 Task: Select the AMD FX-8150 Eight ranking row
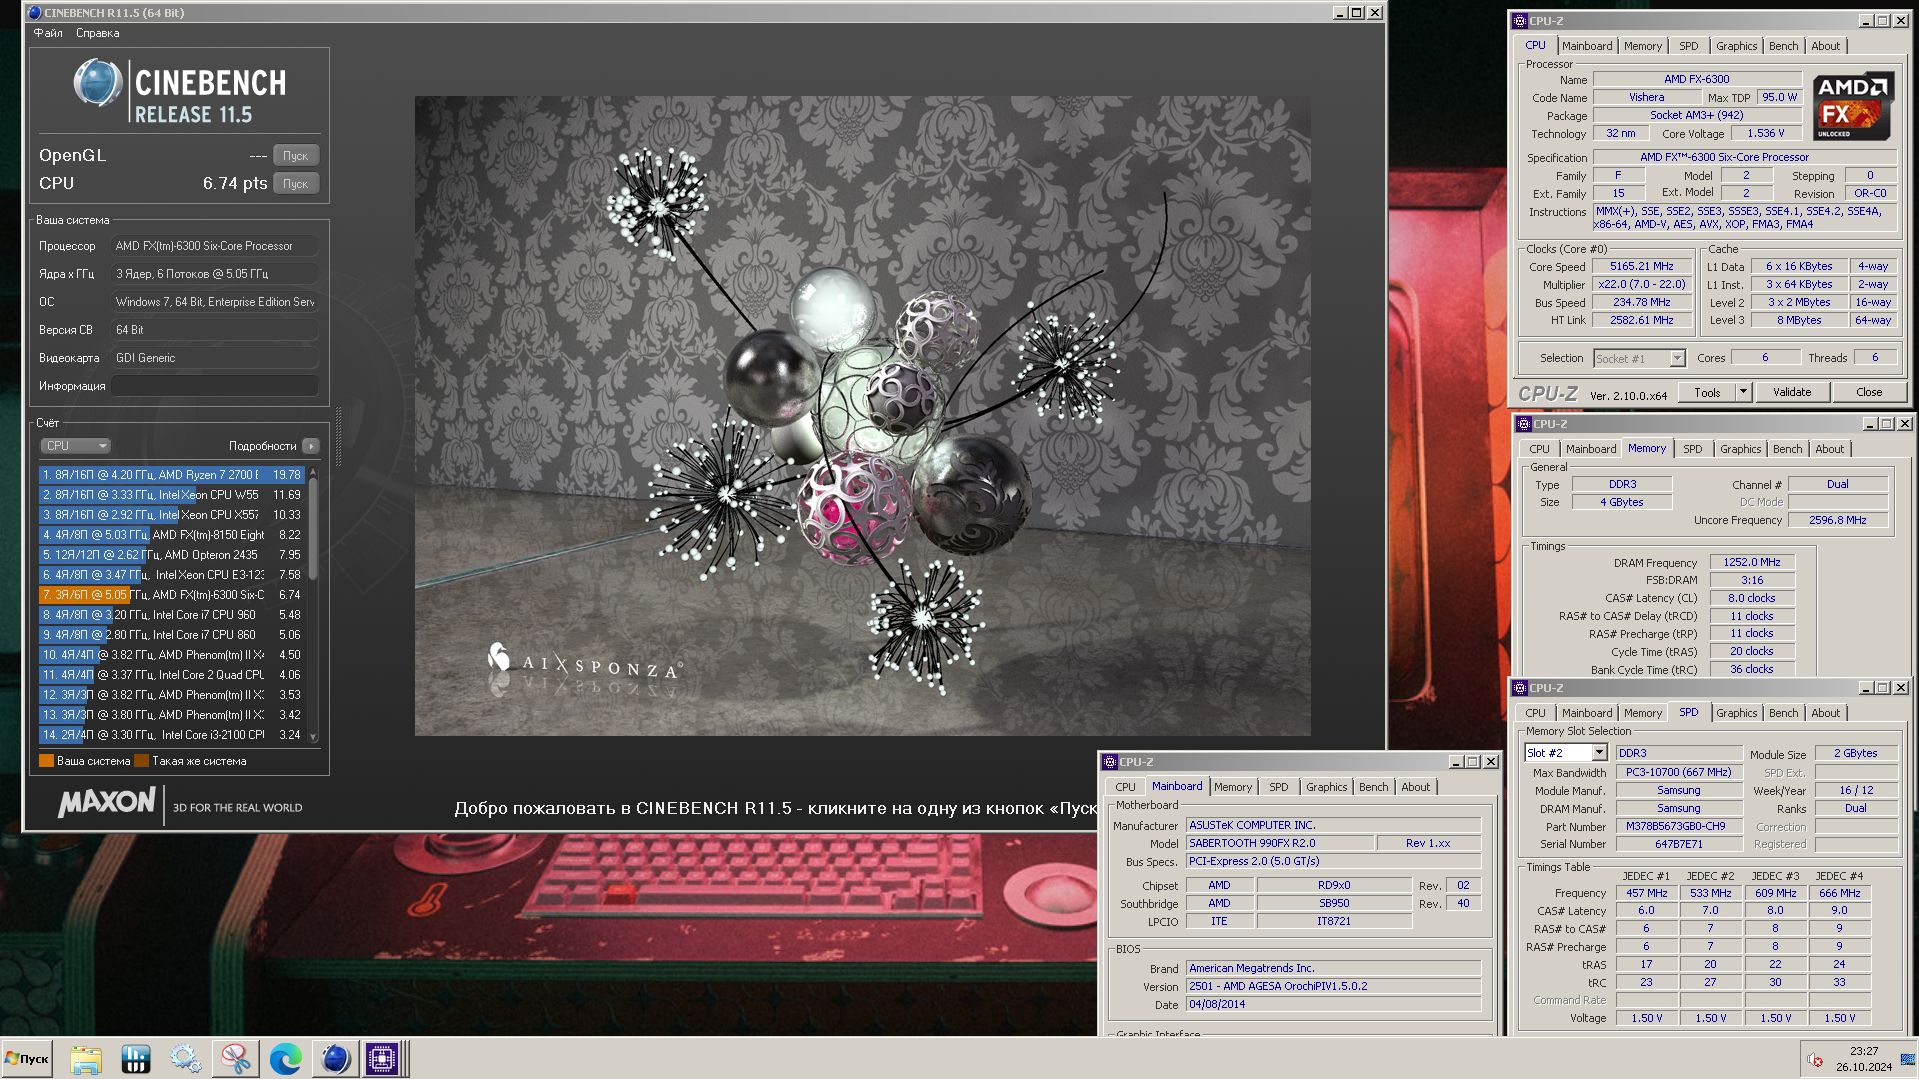coord(172,535)
